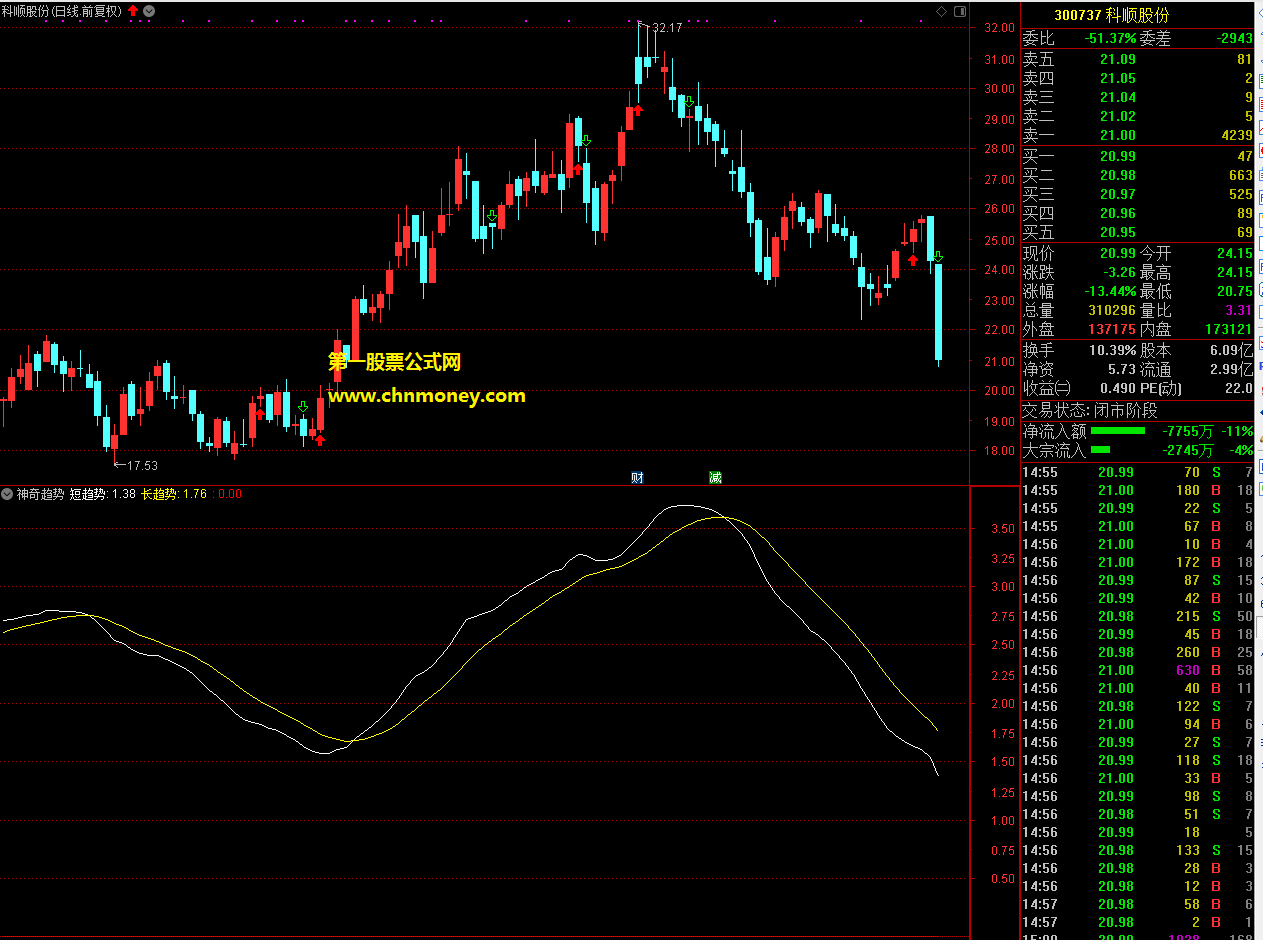Click the 股本 value 6.09亿
Viewport: 1263px width, 940px height.
tap(1231, 350)
